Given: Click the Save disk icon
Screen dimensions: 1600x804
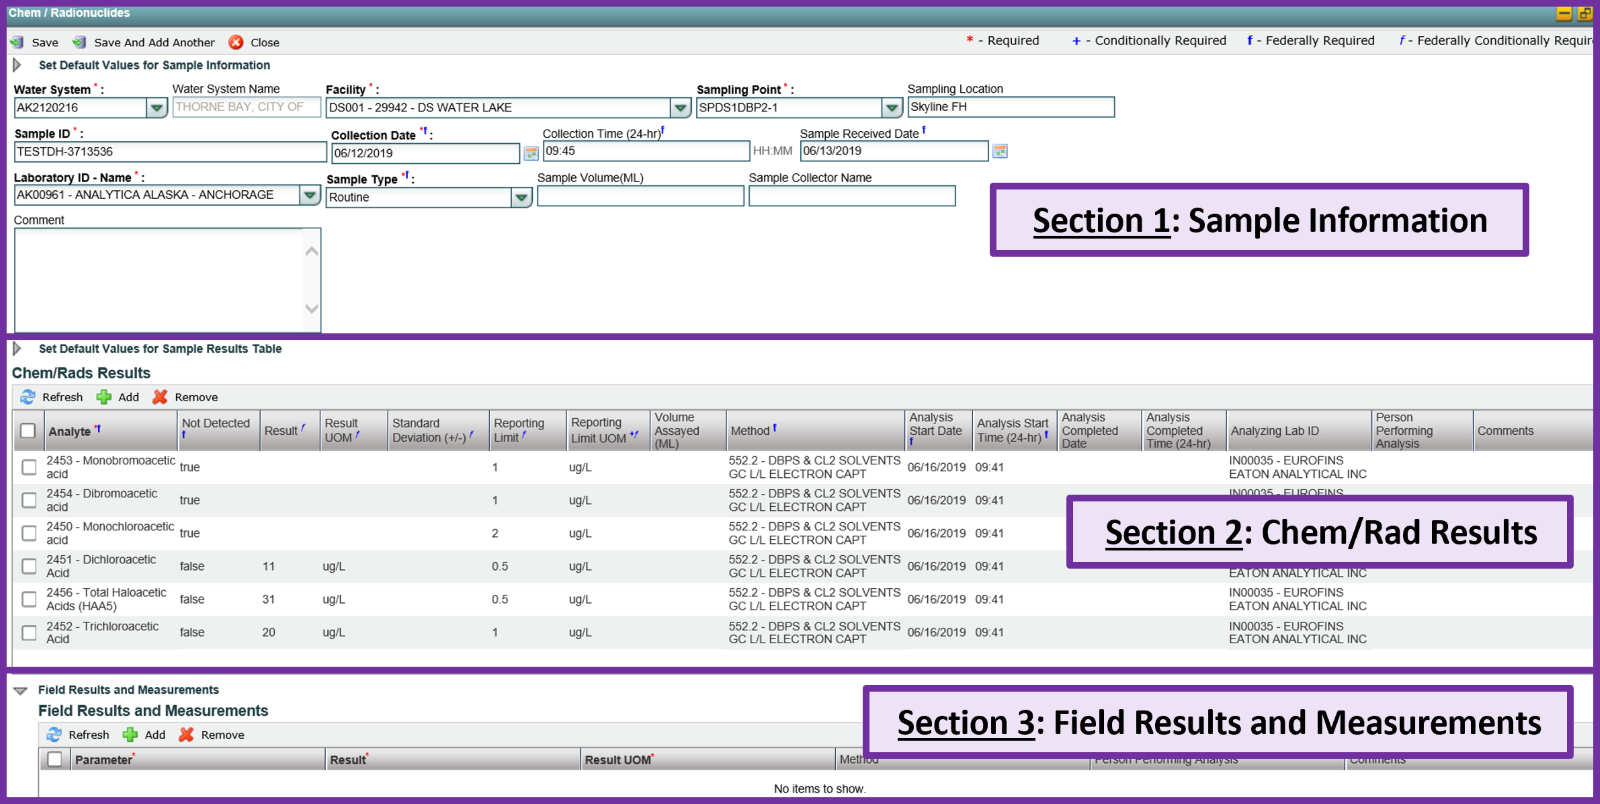Looking at the screenshot, I should 17,42.
